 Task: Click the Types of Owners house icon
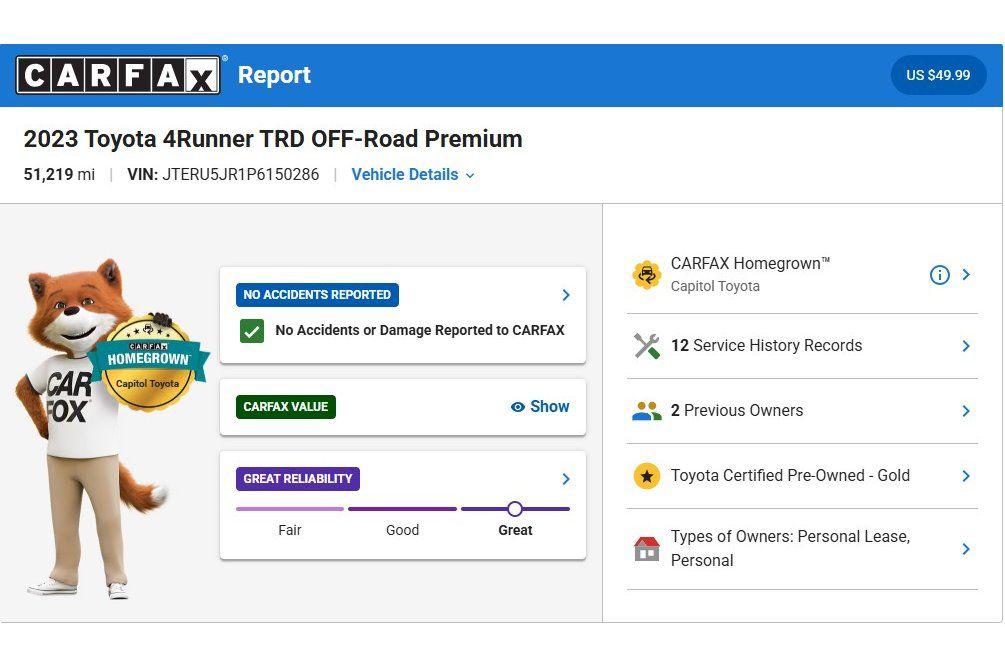pyautogui.click(x=647, y=549)
